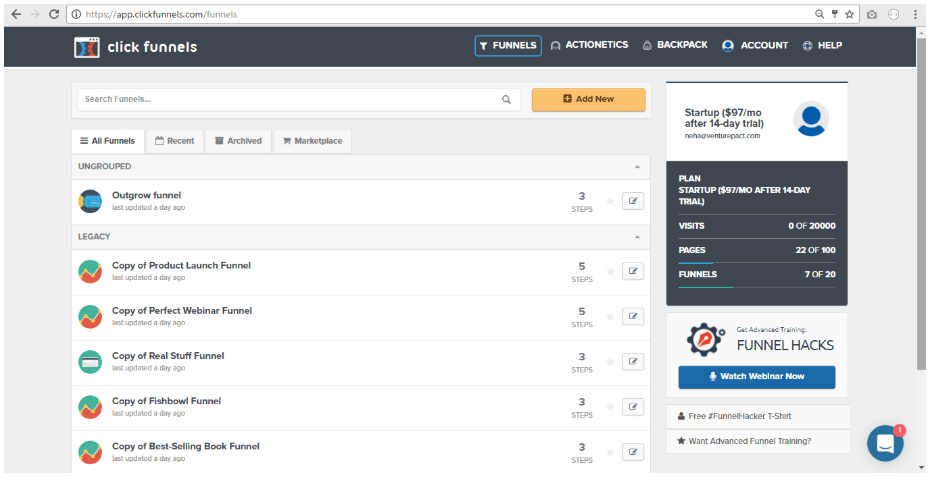
Task: Reload the page with browser refresh
Action: pyautogui.click(x=54, y=14)
